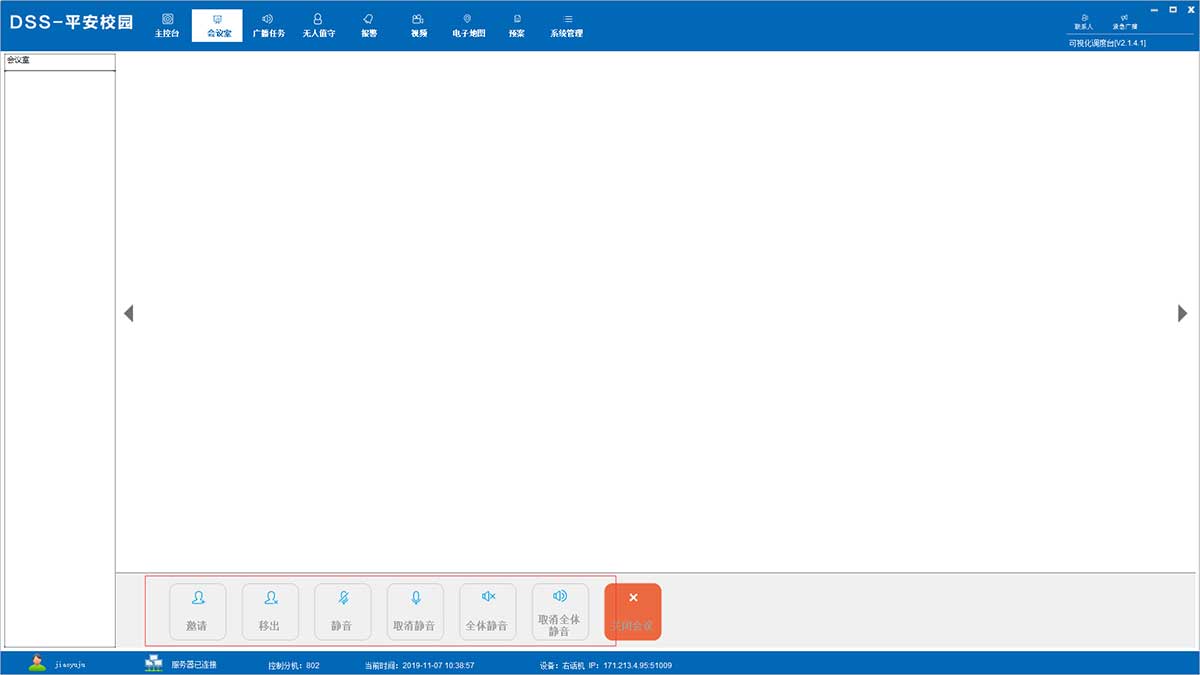The image size is (1200, 675).
Task: Open the 预案 plans module
Action: (x=516, y=25)
